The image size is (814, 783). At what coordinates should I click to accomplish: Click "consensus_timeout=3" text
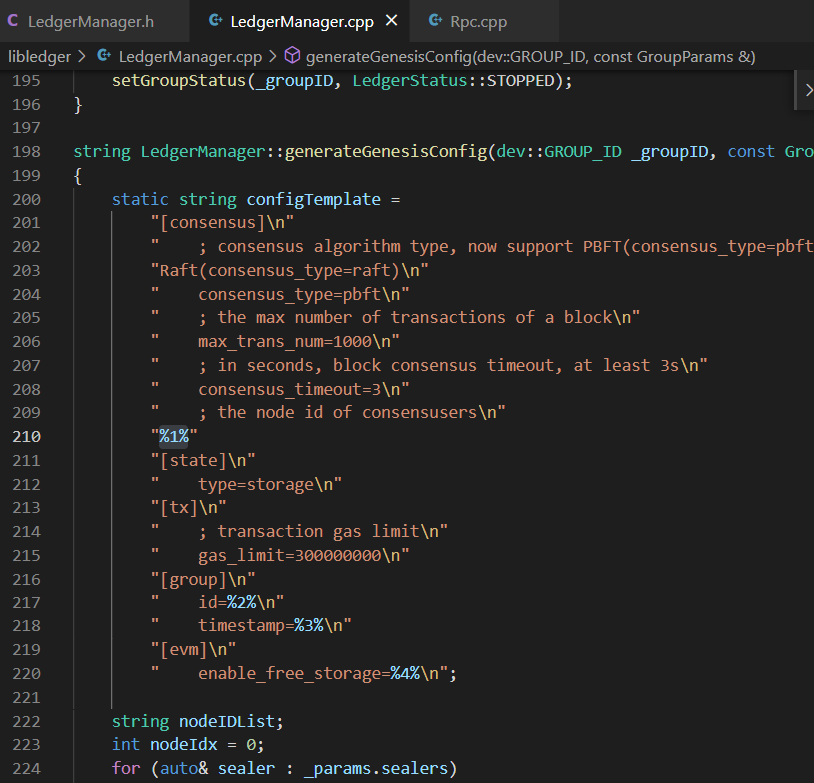[x=290, y=389]
